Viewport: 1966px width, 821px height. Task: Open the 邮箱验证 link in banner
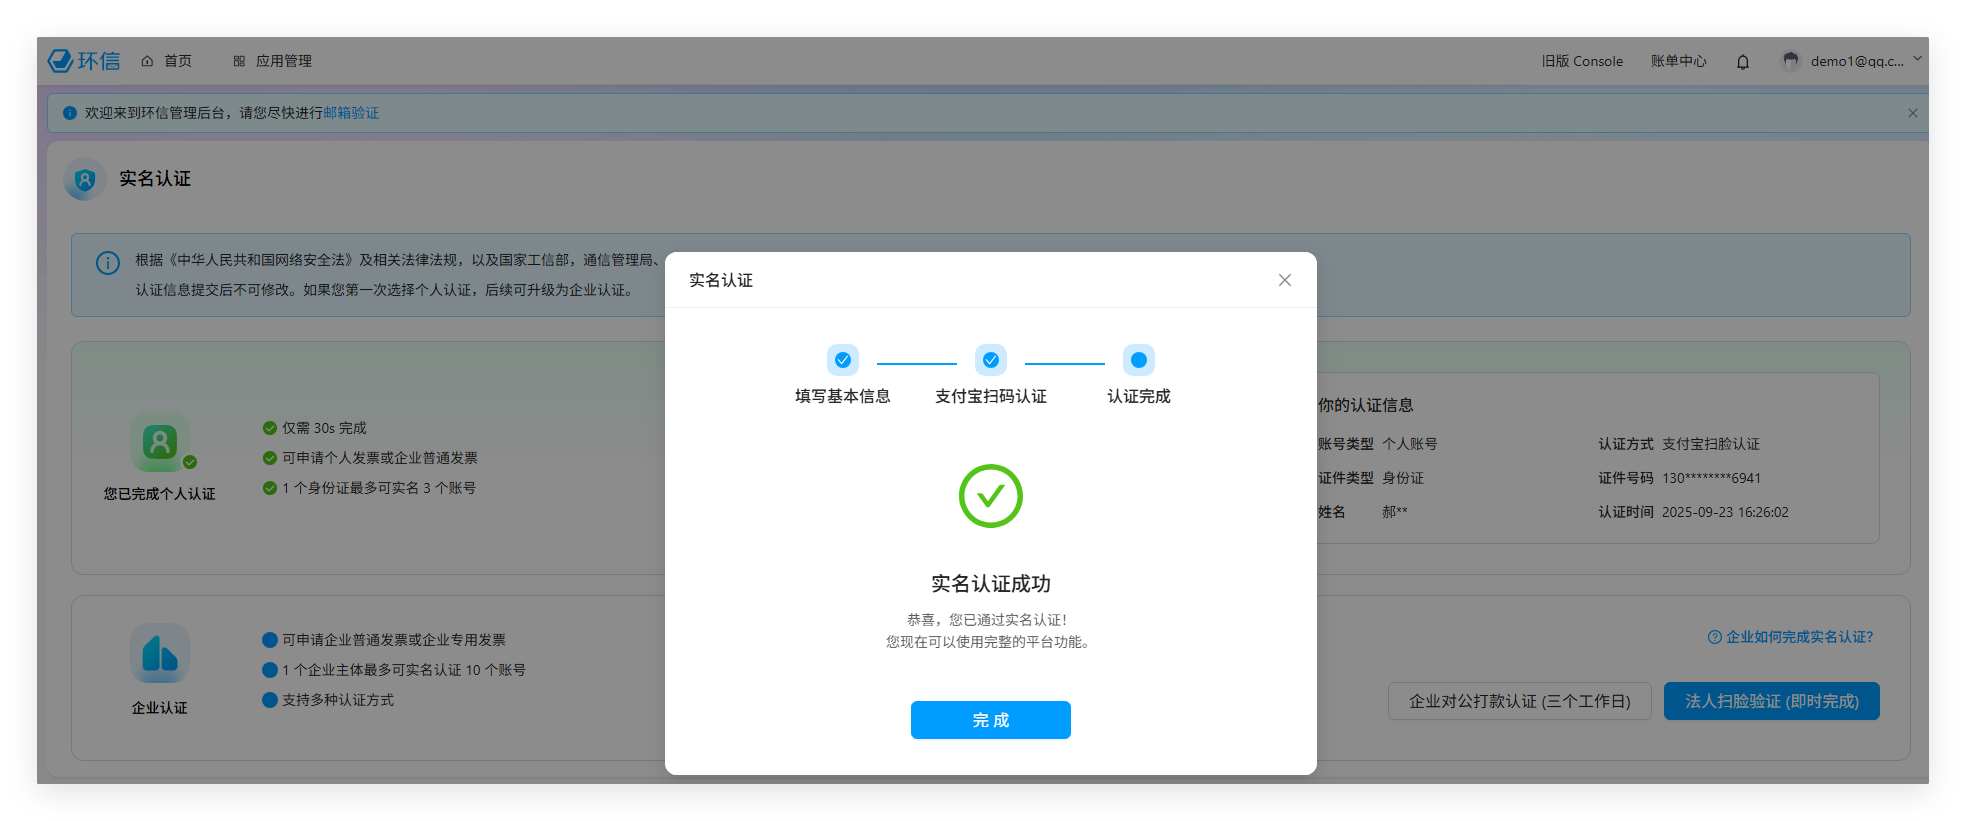pos(351,113)
